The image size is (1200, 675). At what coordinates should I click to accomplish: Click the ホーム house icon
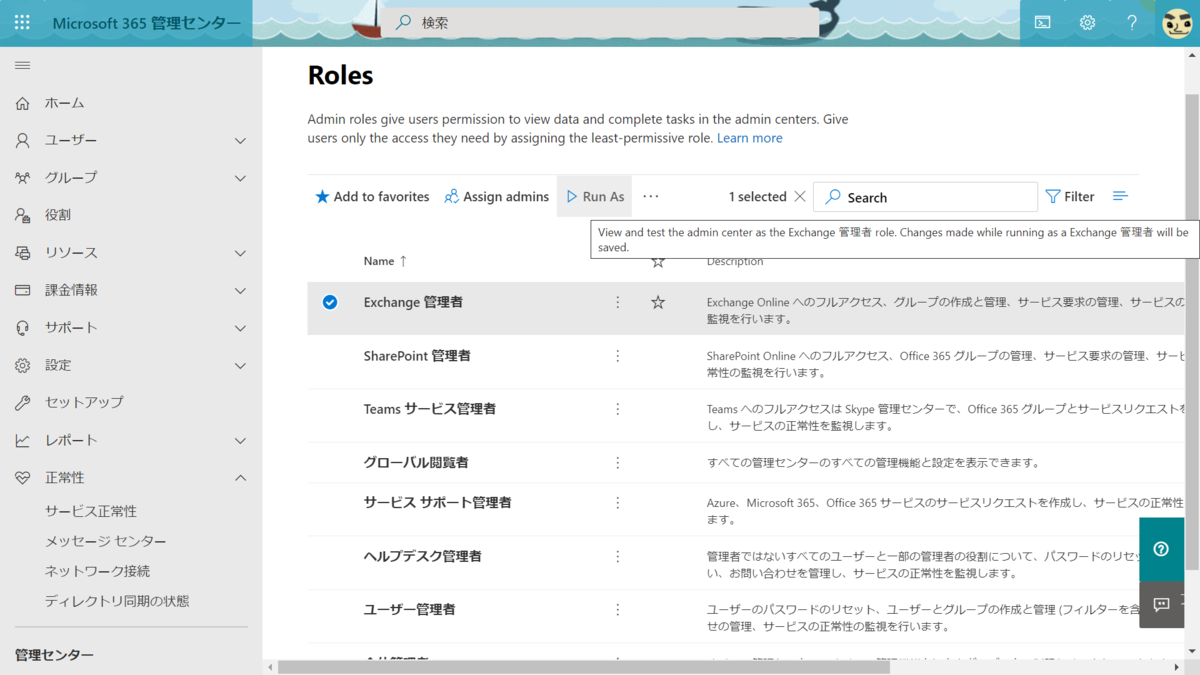pos(22,103)
